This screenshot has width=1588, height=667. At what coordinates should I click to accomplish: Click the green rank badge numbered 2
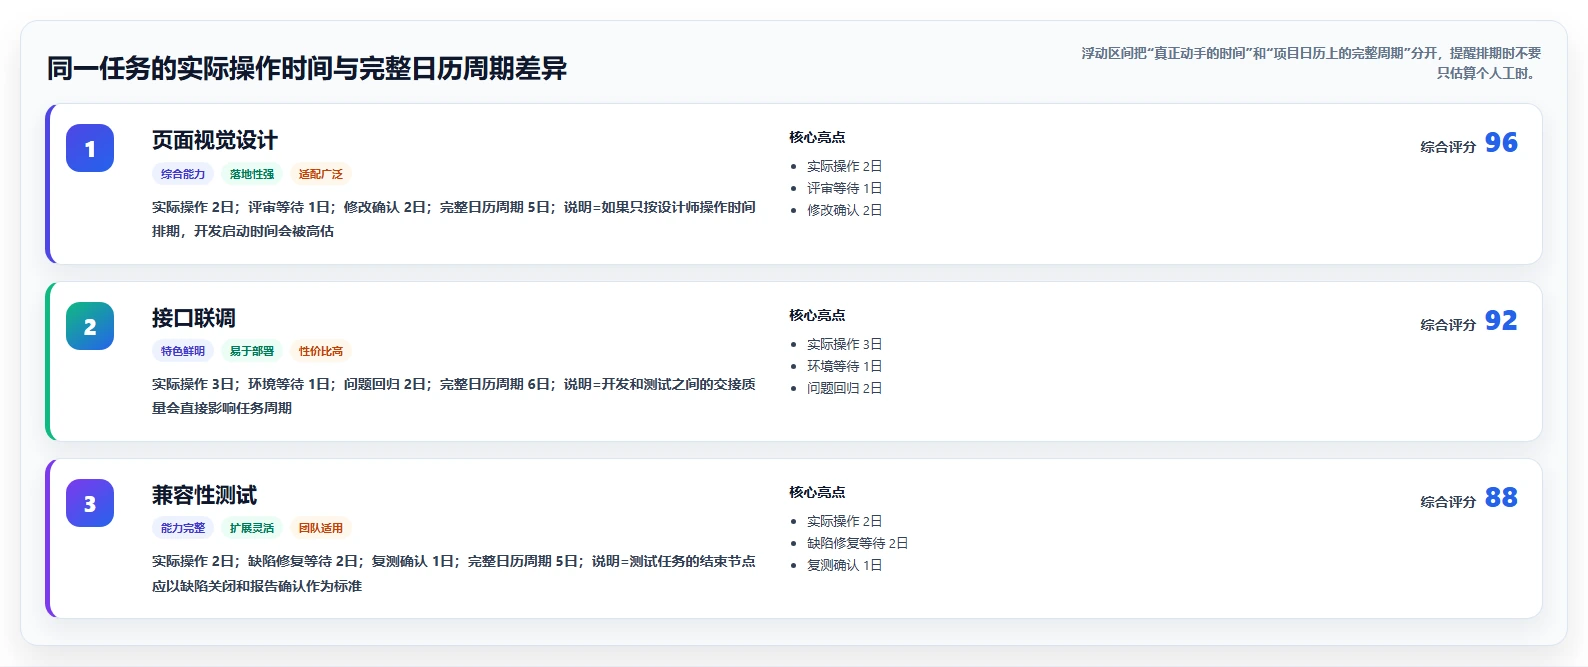pyautogui.click(x=90, y=326)
